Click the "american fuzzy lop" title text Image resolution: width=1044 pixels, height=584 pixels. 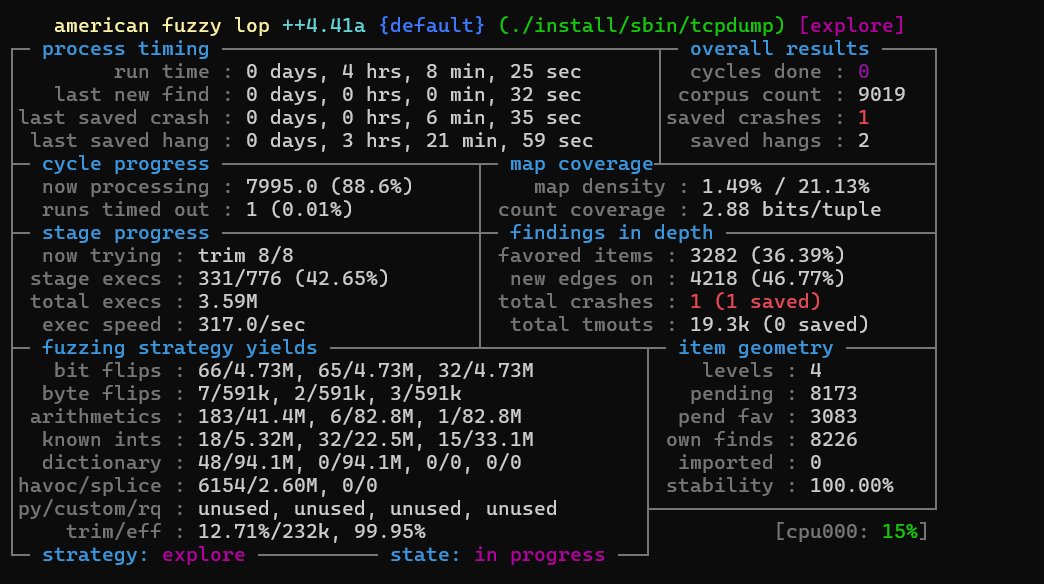tap(162, 26)
